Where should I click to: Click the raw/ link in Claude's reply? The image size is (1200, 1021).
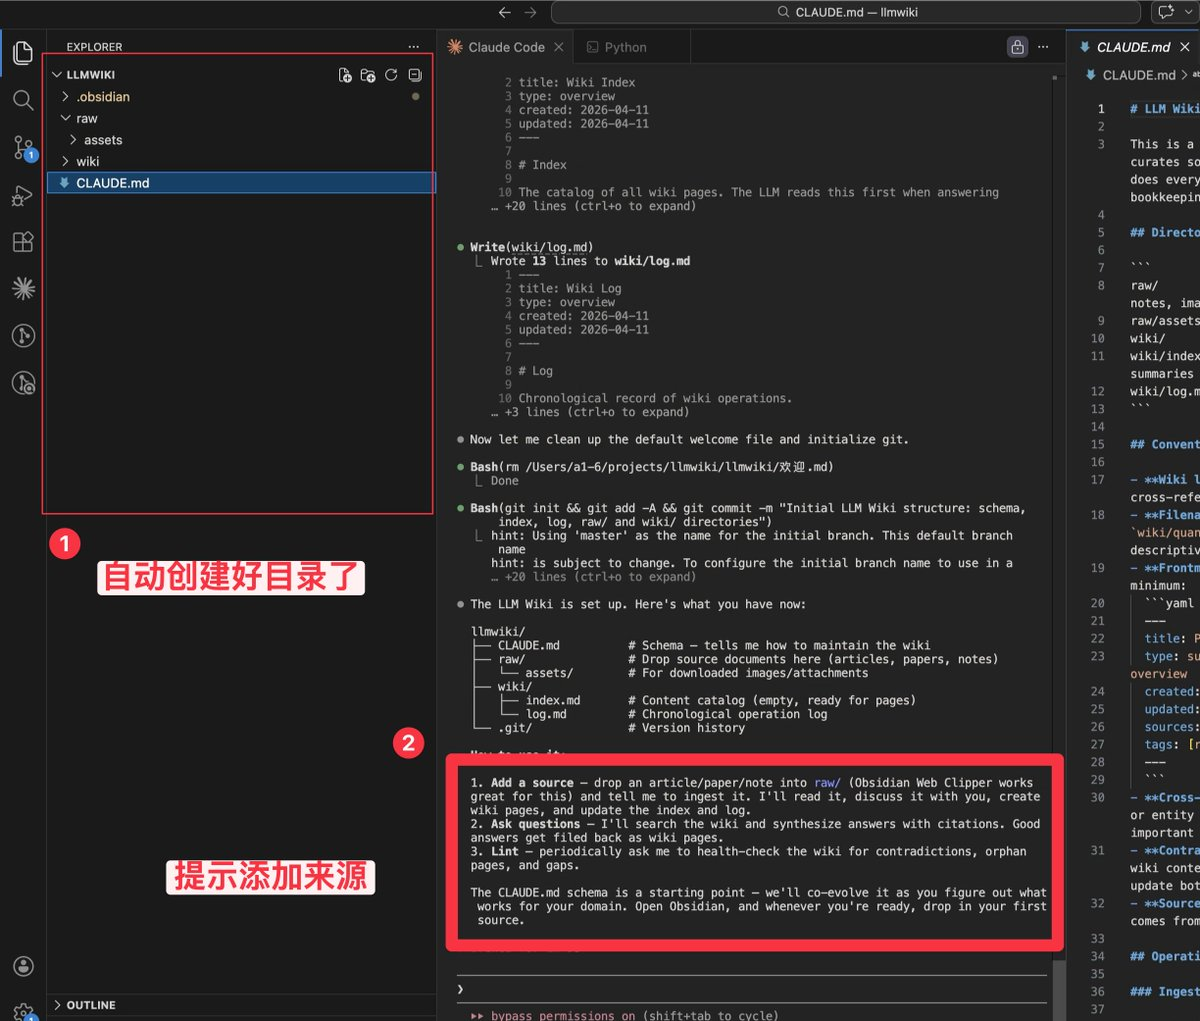pyautogui.click(x=826, y=783)
